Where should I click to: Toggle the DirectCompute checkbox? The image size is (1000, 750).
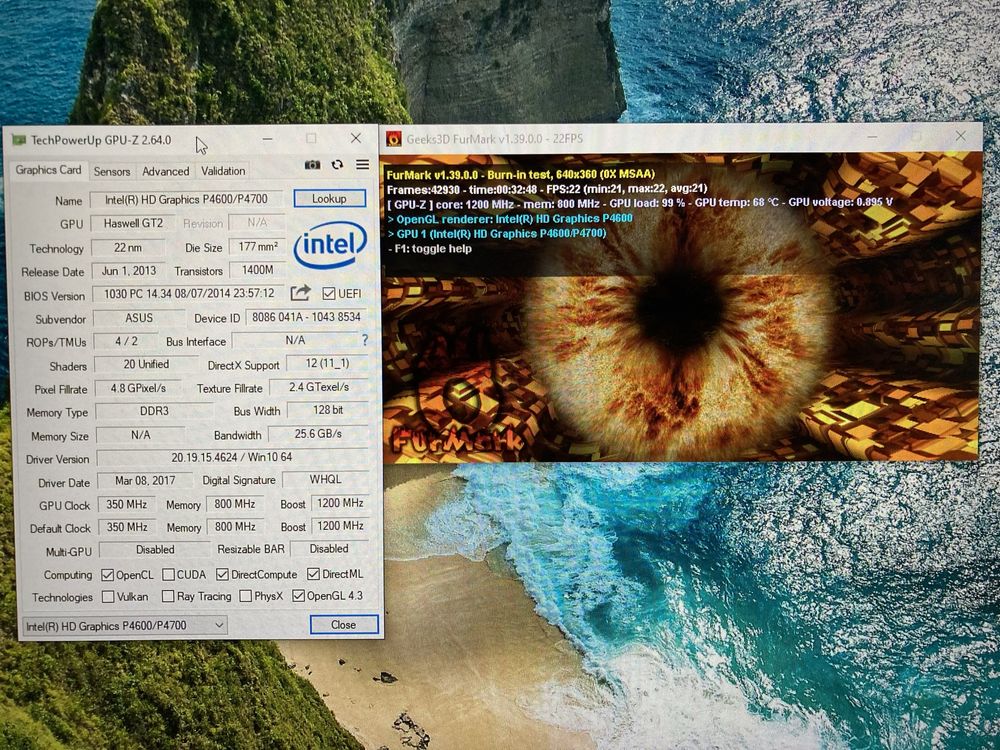click(x=222, y=575)
